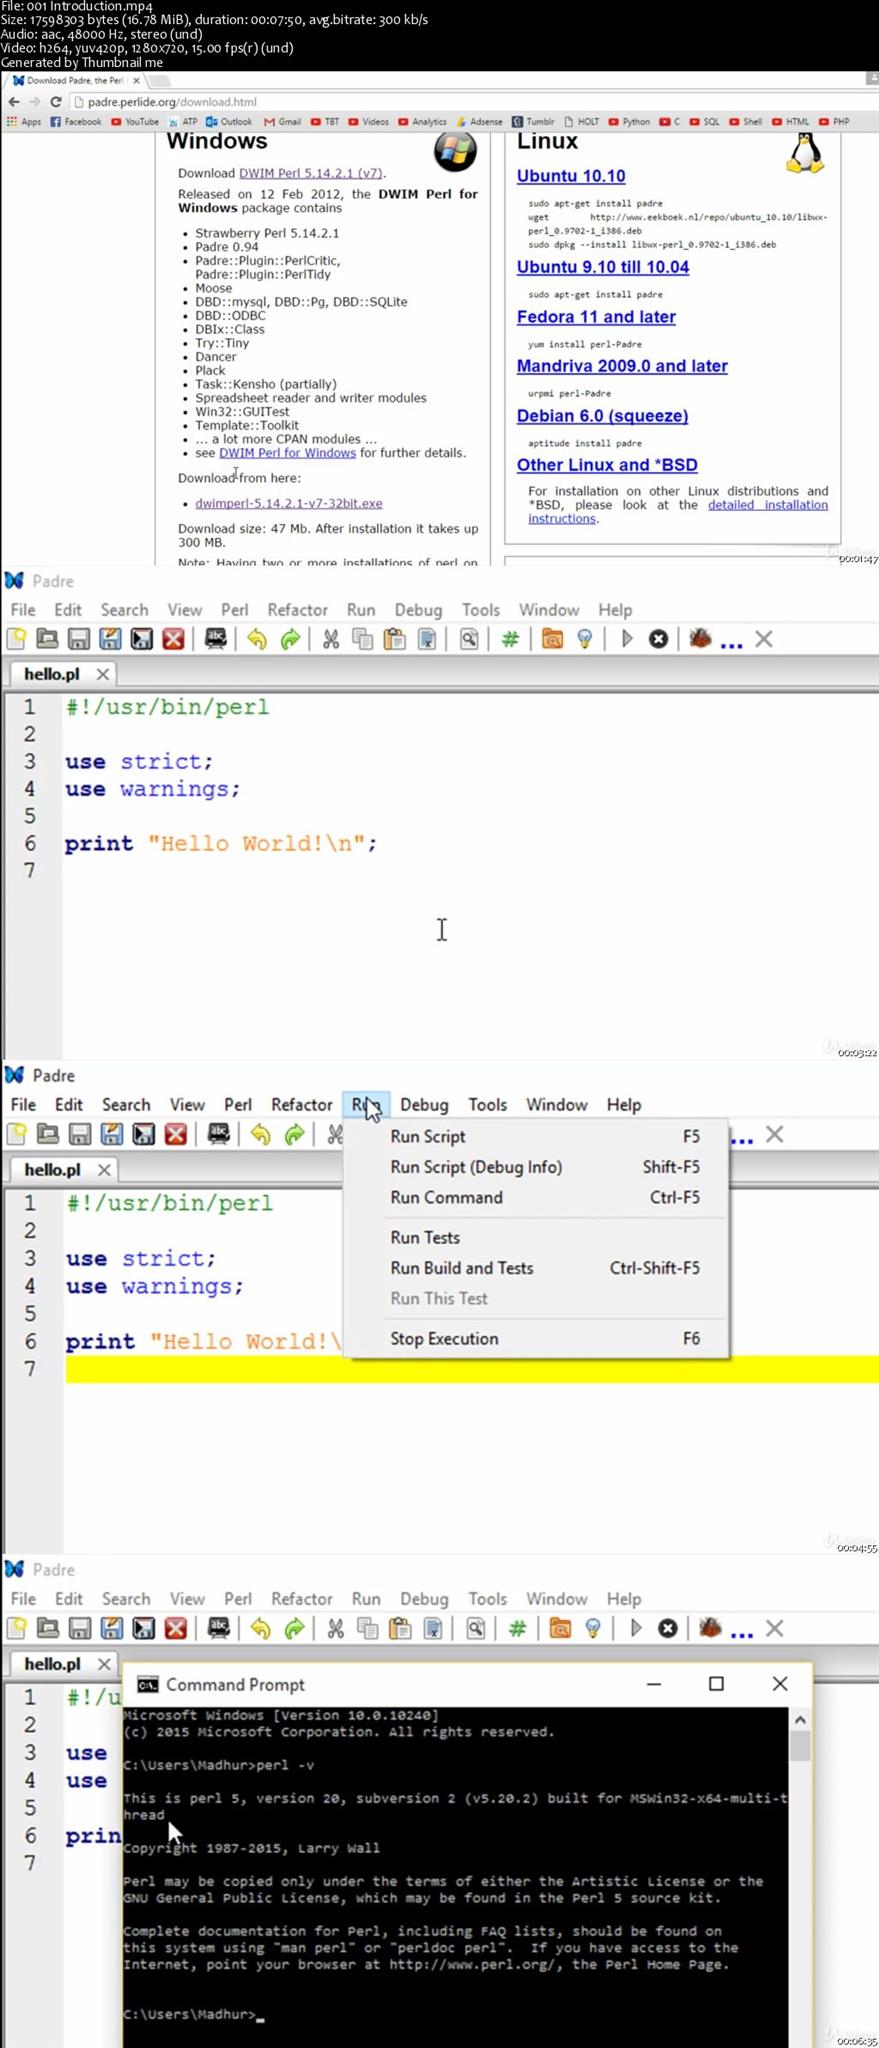
Task: Click the dwimperl-5.14.2.1-v7-32bit.exe download link
Action: click(x=288, y=503)
